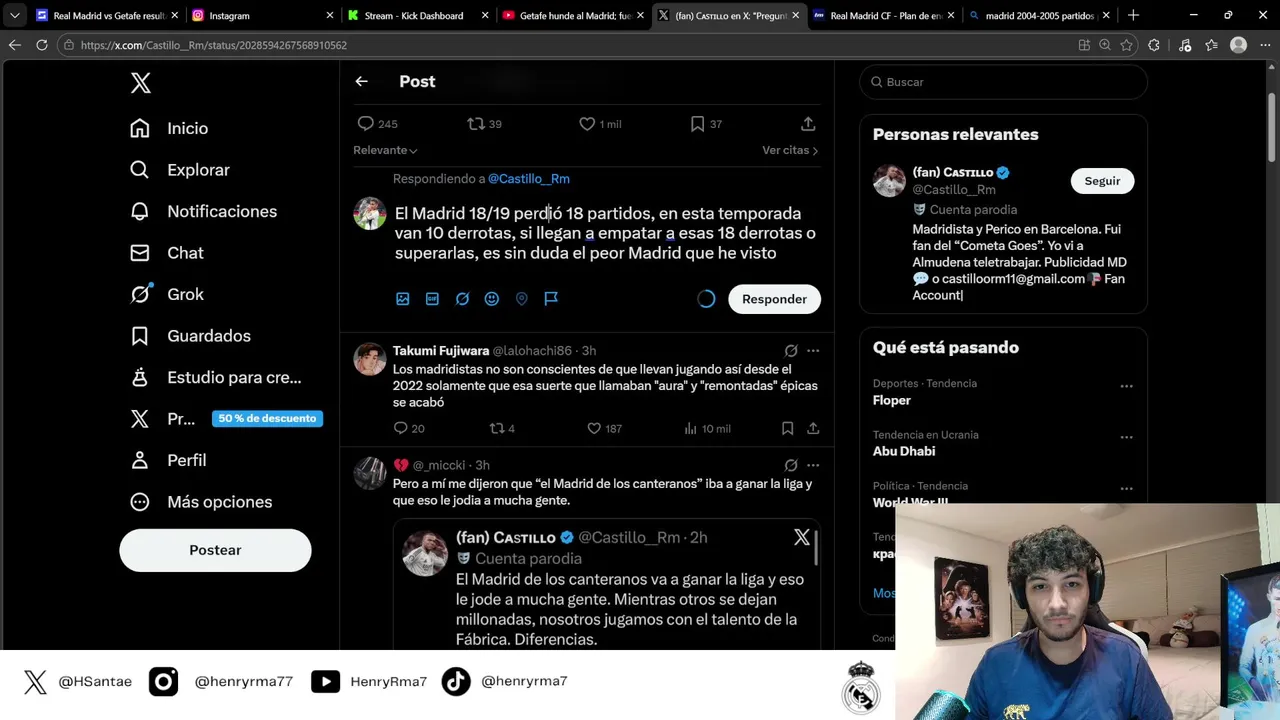This screenshot has height=720, width=1280.
Task: Reply to Takumi Fujiwara comment with 20
Action: (409, 428)
